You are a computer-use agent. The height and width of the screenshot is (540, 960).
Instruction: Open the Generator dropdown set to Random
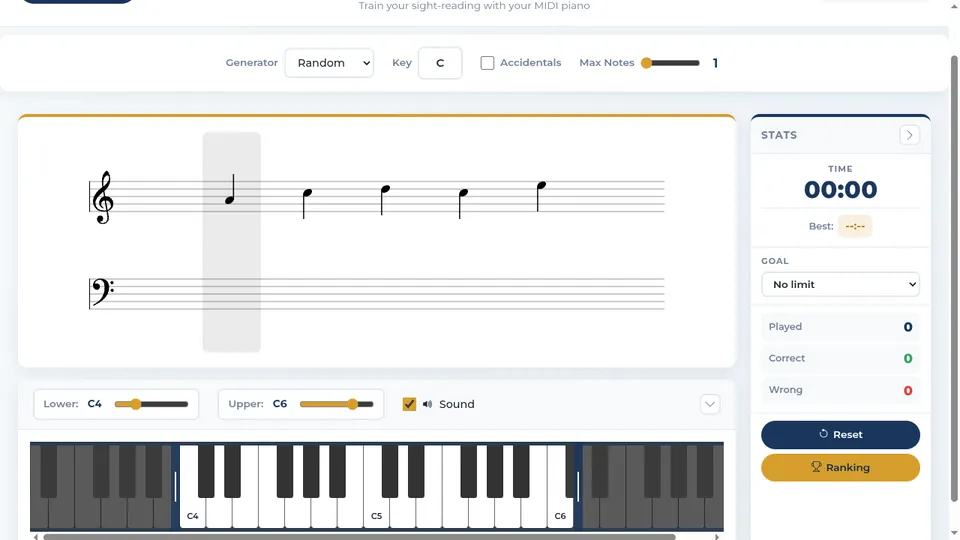329,63
